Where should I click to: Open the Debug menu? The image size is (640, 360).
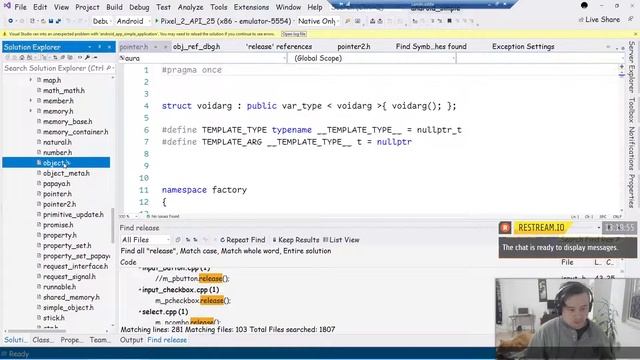pos(139,7)
